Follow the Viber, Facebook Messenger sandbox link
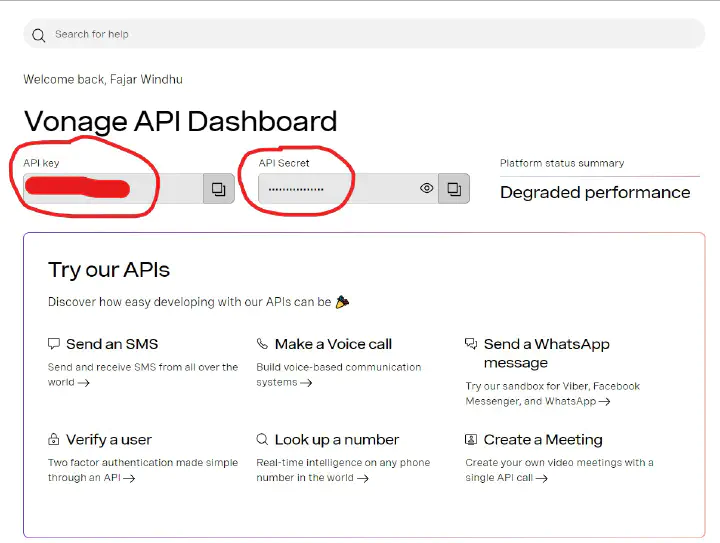 coord(552,393)
